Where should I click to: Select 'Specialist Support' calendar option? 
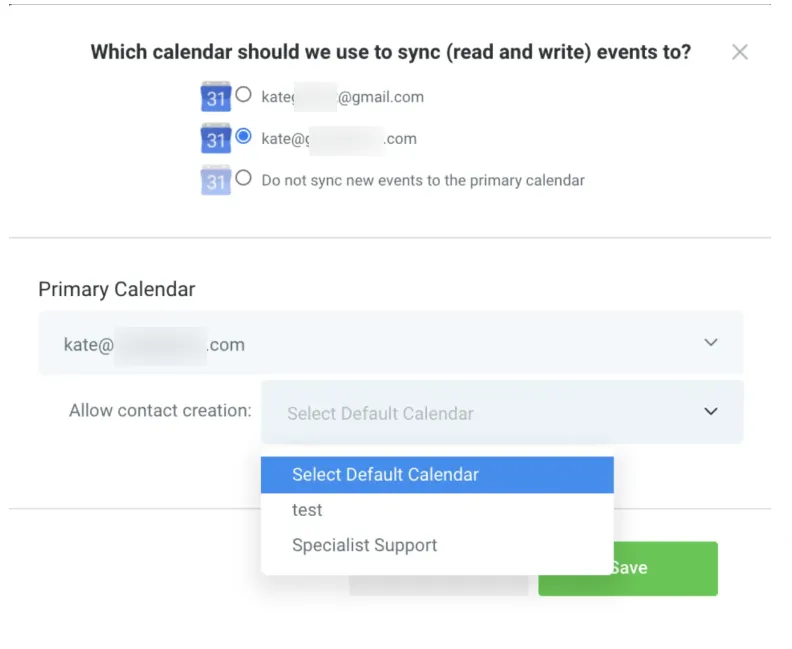click(x=365, y=546)
